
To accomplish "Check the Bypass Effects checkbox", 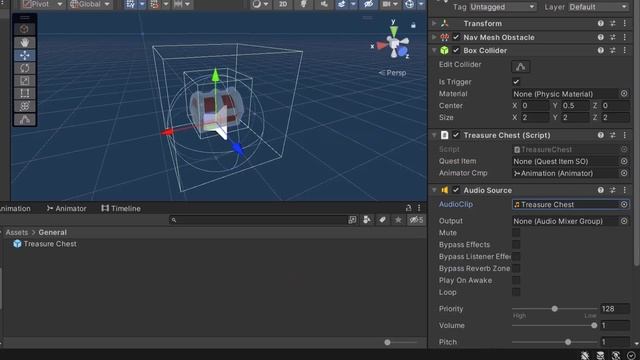I will point(516,244).
